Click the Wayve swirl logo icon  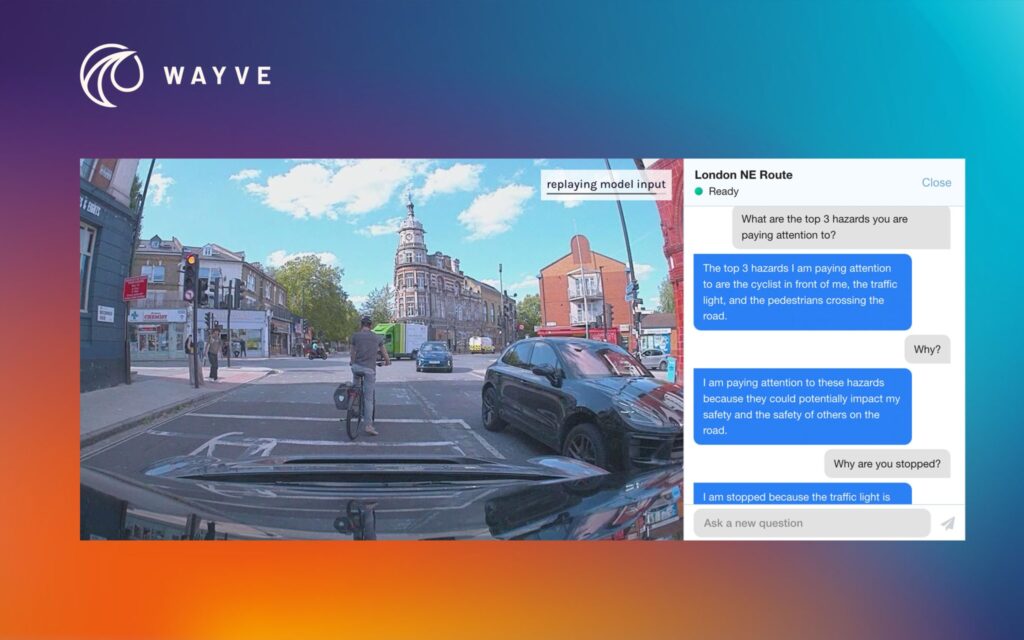click(111, 75)
